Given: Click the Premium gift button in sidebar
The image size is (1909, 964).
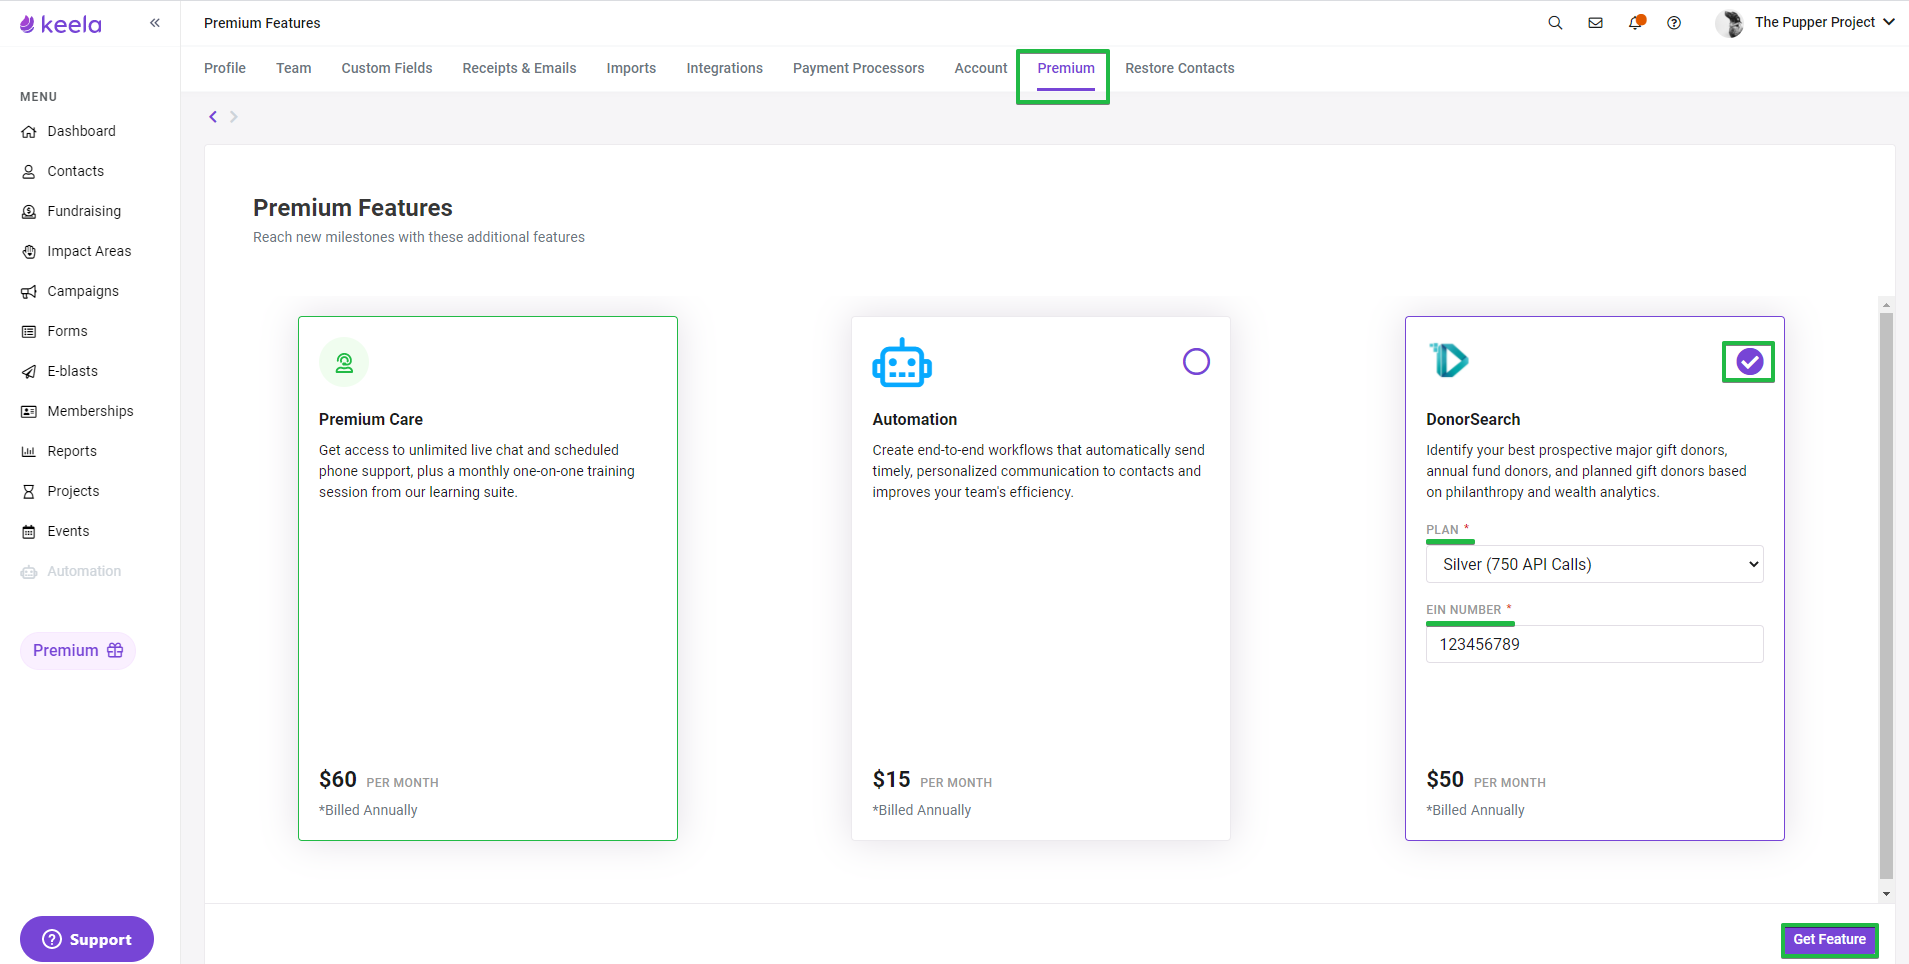Looking at the screenshot, I should (x=78, y=650).
